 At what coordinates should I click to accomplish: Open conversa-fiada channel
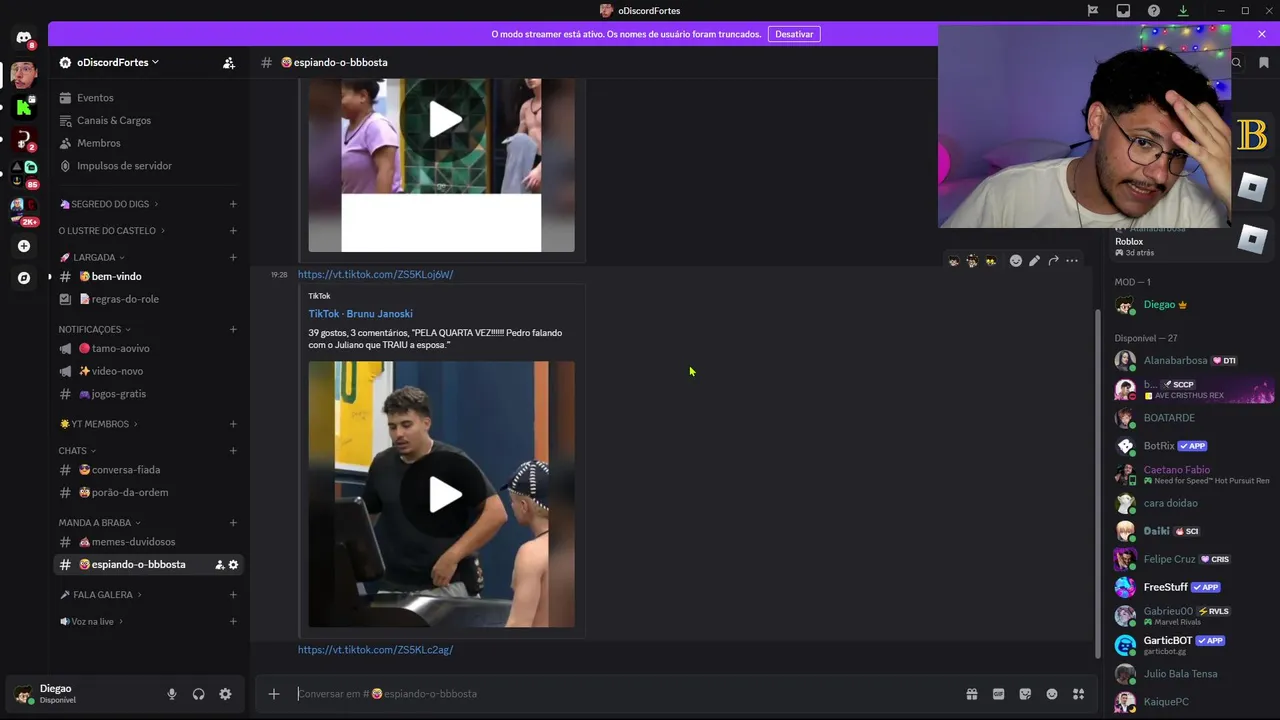pyautogui.click(x=148, y=470)
